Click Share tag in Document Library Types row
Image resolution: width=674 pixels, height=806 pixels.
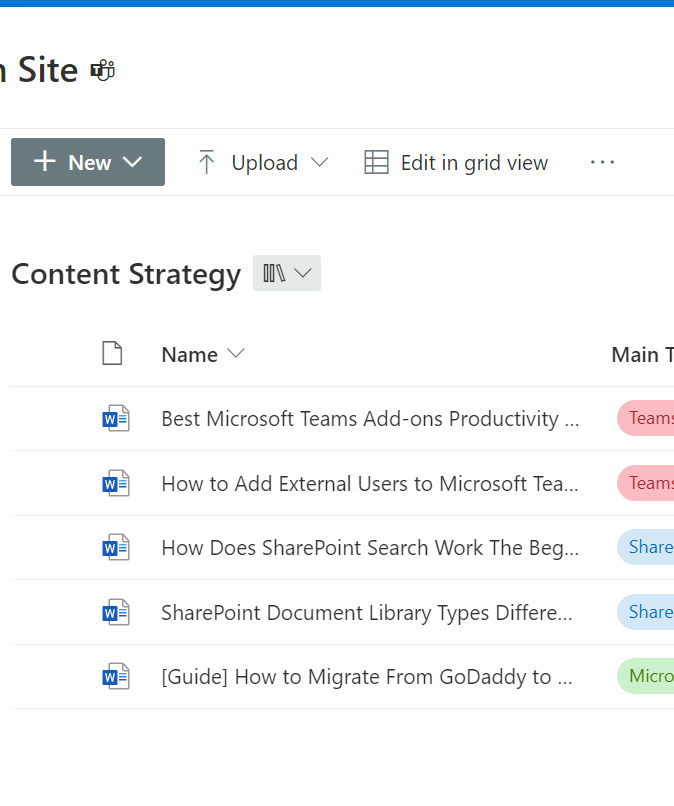tap(646, 612)
